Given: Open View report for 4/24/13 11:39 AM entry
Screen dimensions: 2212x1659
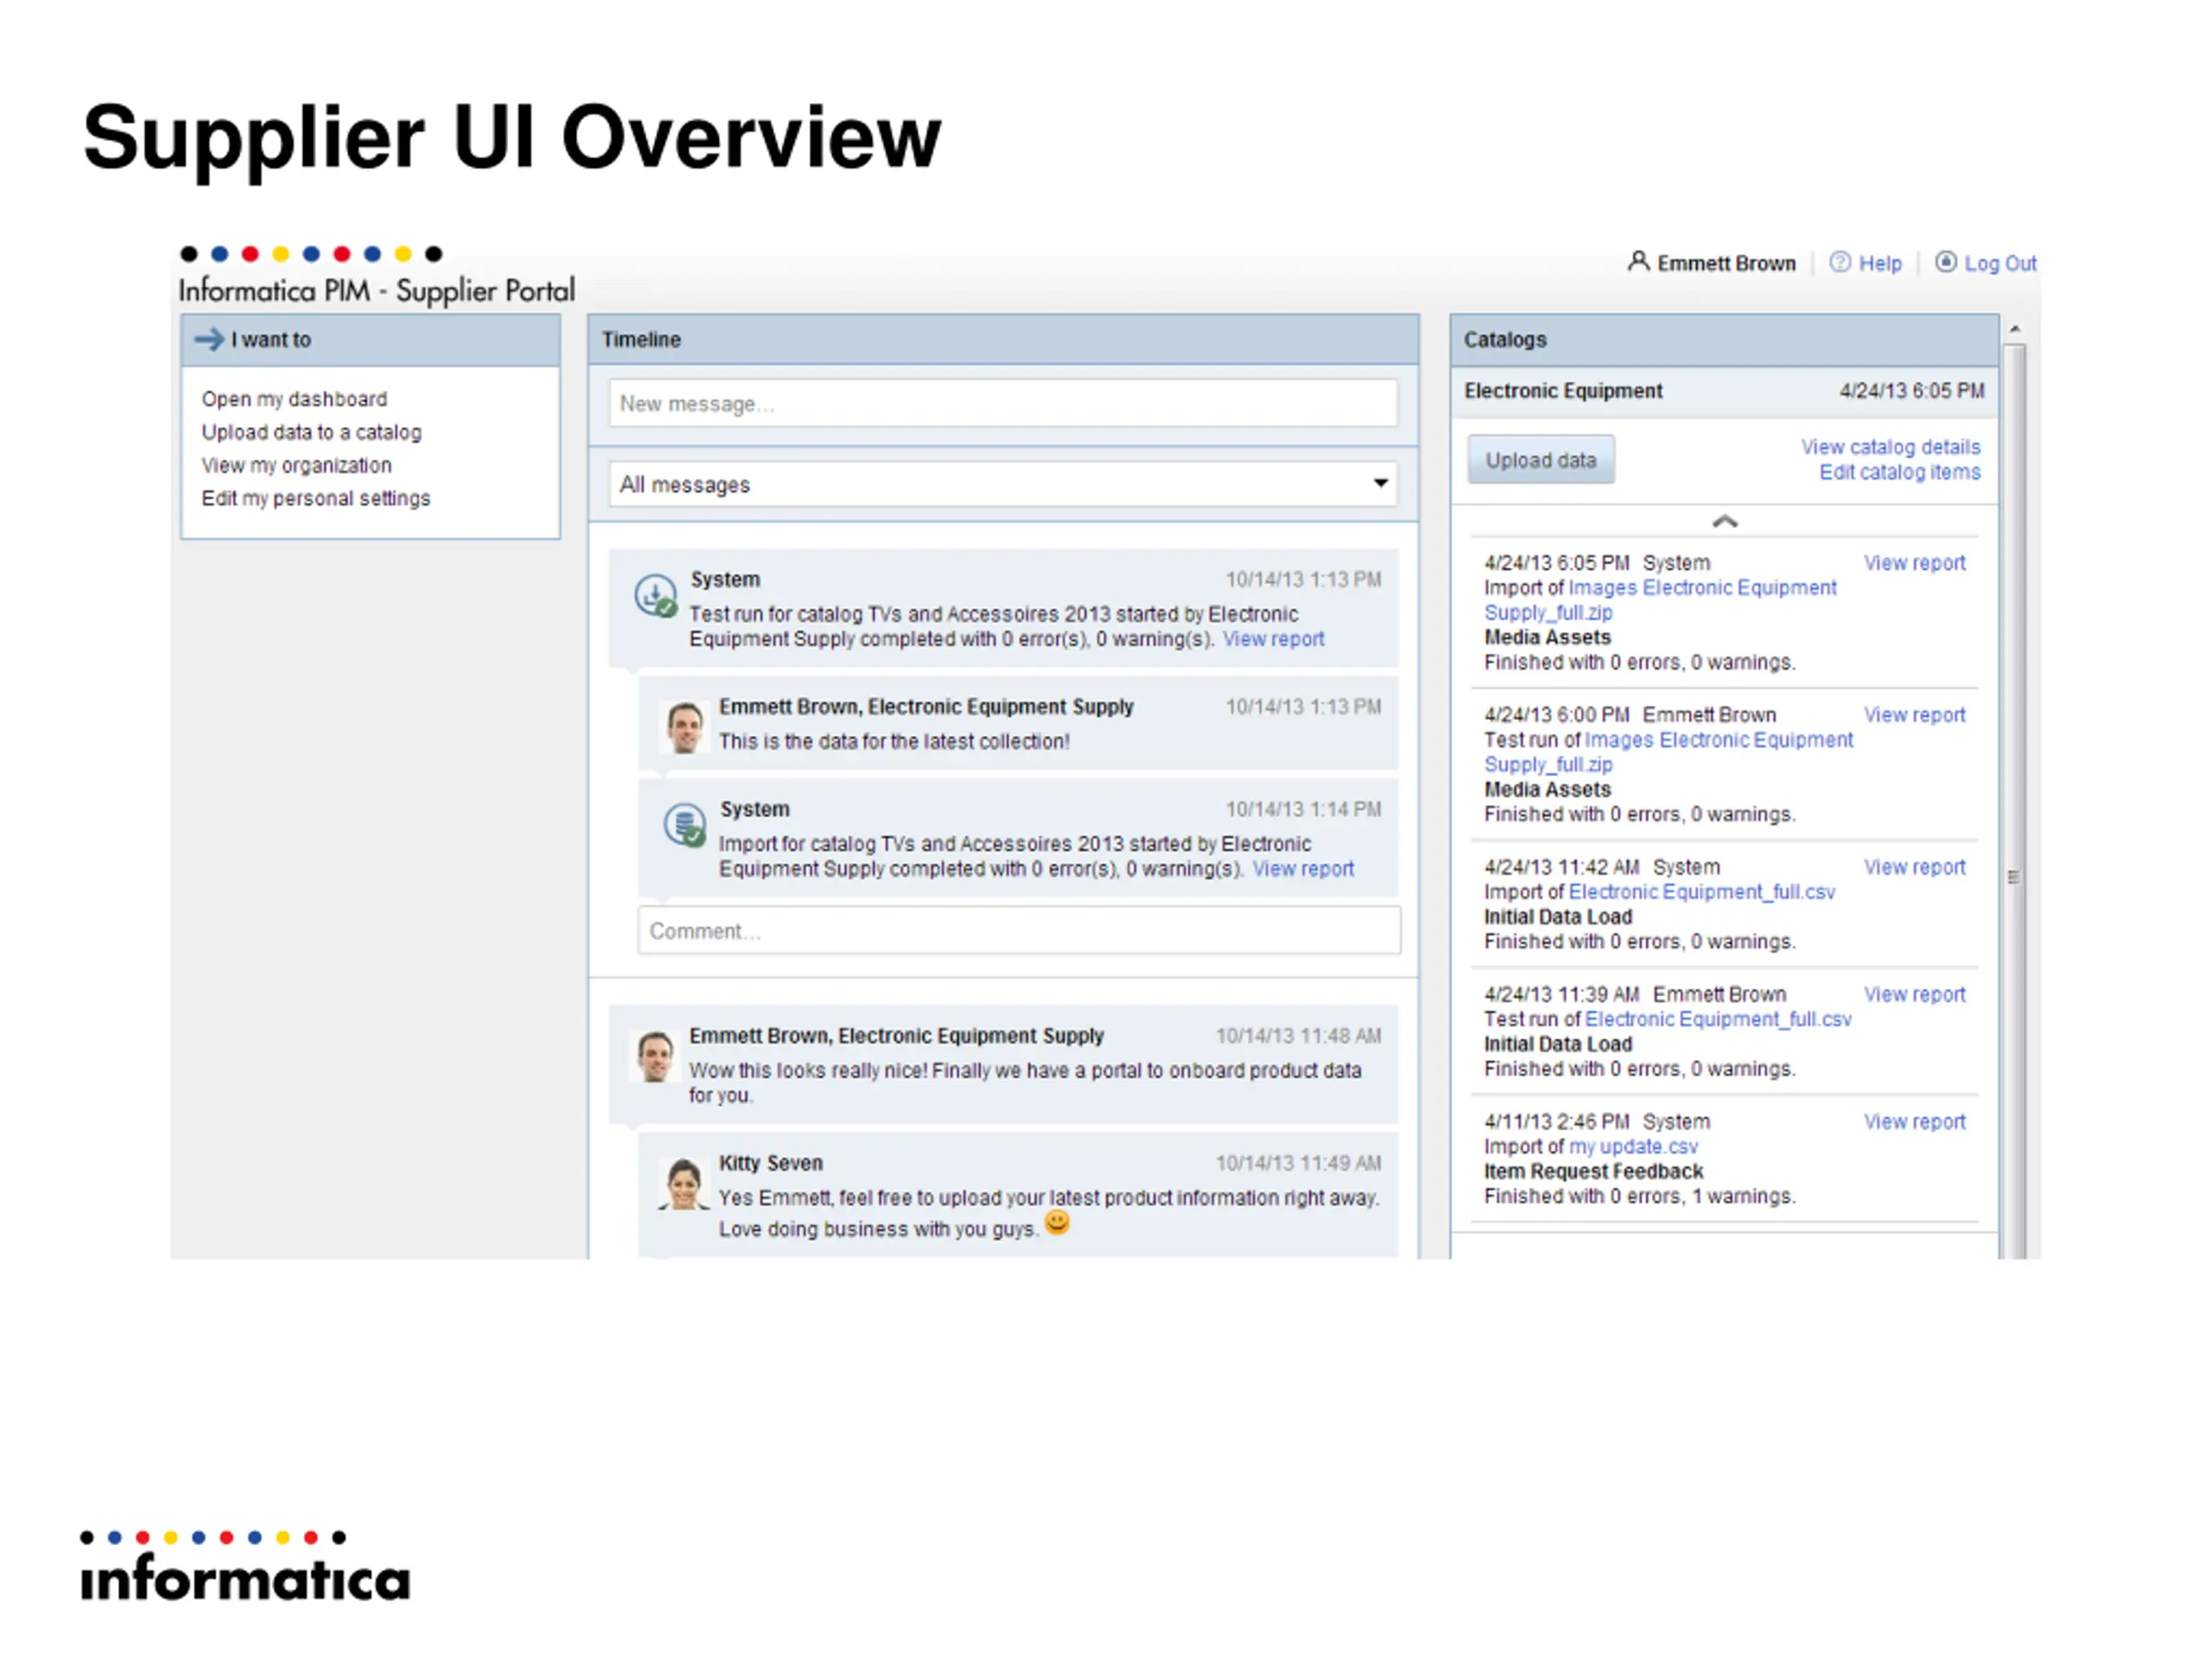Looking at the screenshot, I should tap(1914, 994).
